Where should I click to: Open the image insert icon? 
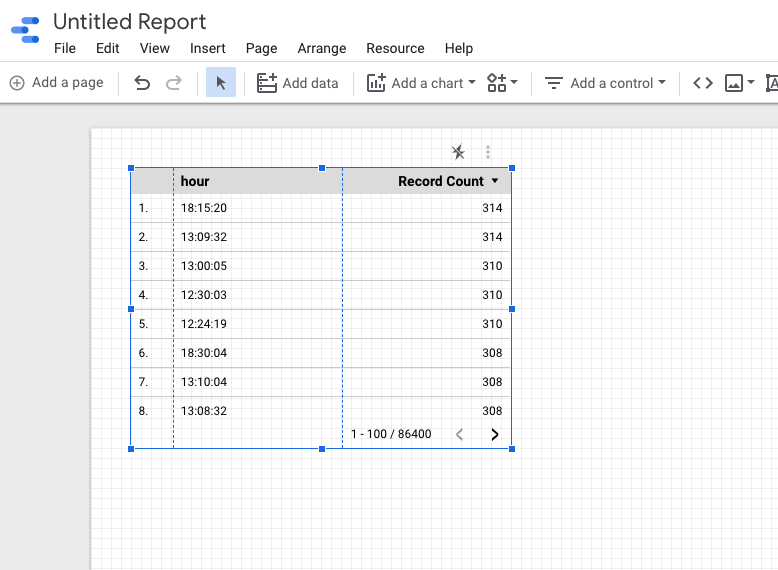click(739, 83)
